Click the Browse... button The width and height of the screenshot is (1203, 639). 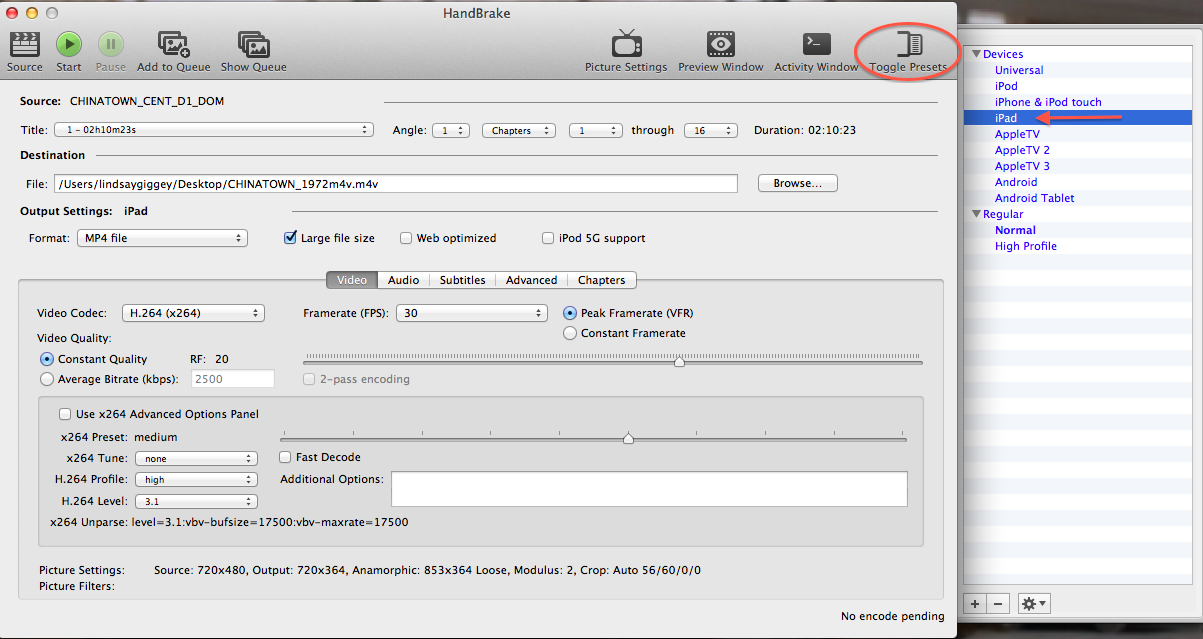[798, 183]
